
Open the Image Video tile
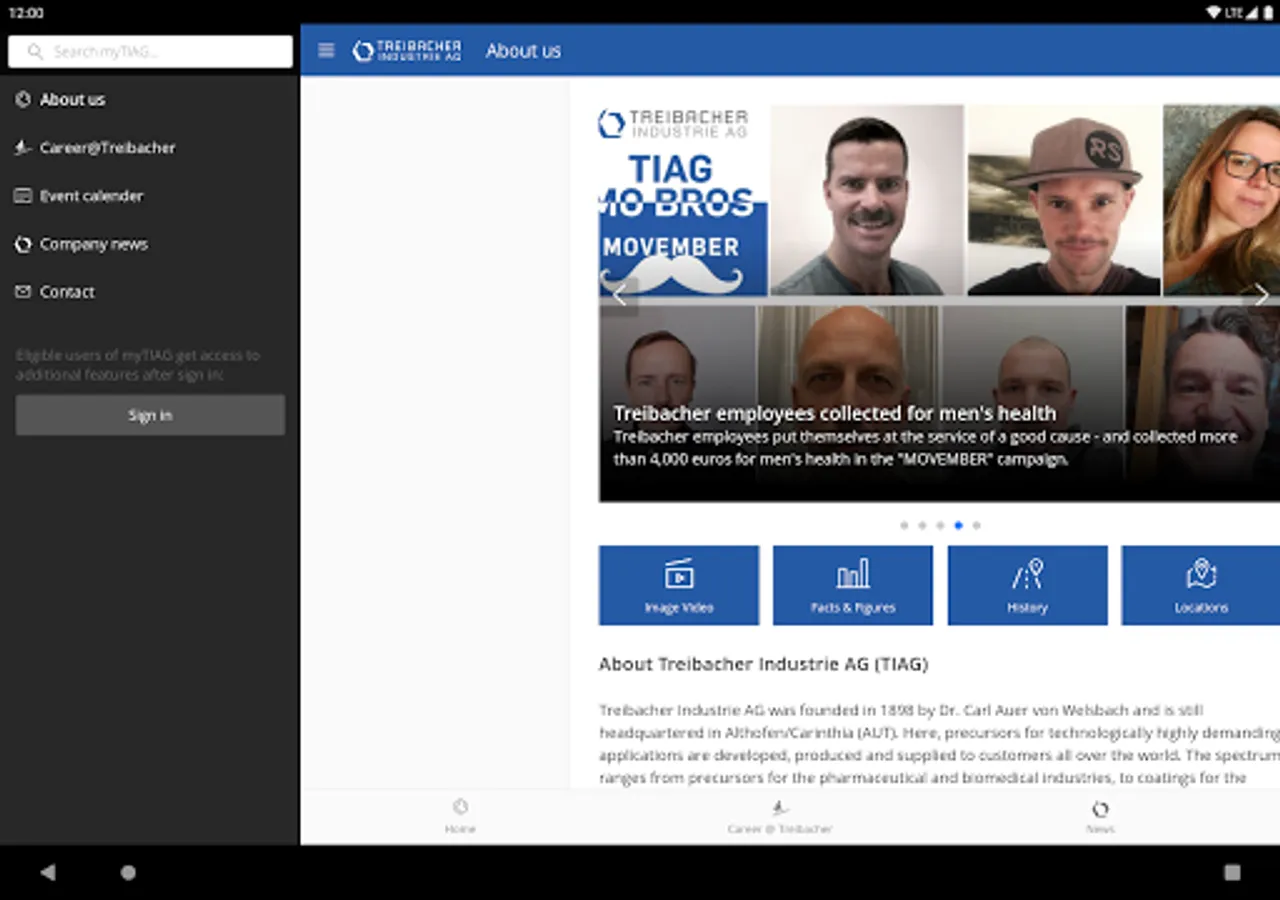(679, 585)
